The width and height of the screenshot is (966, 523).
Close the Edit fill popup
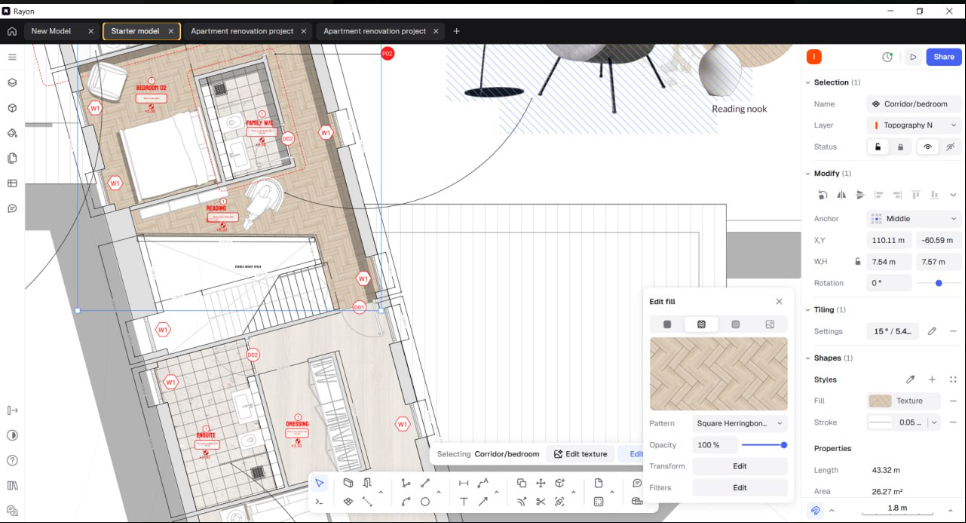click(x=779, y=302)
